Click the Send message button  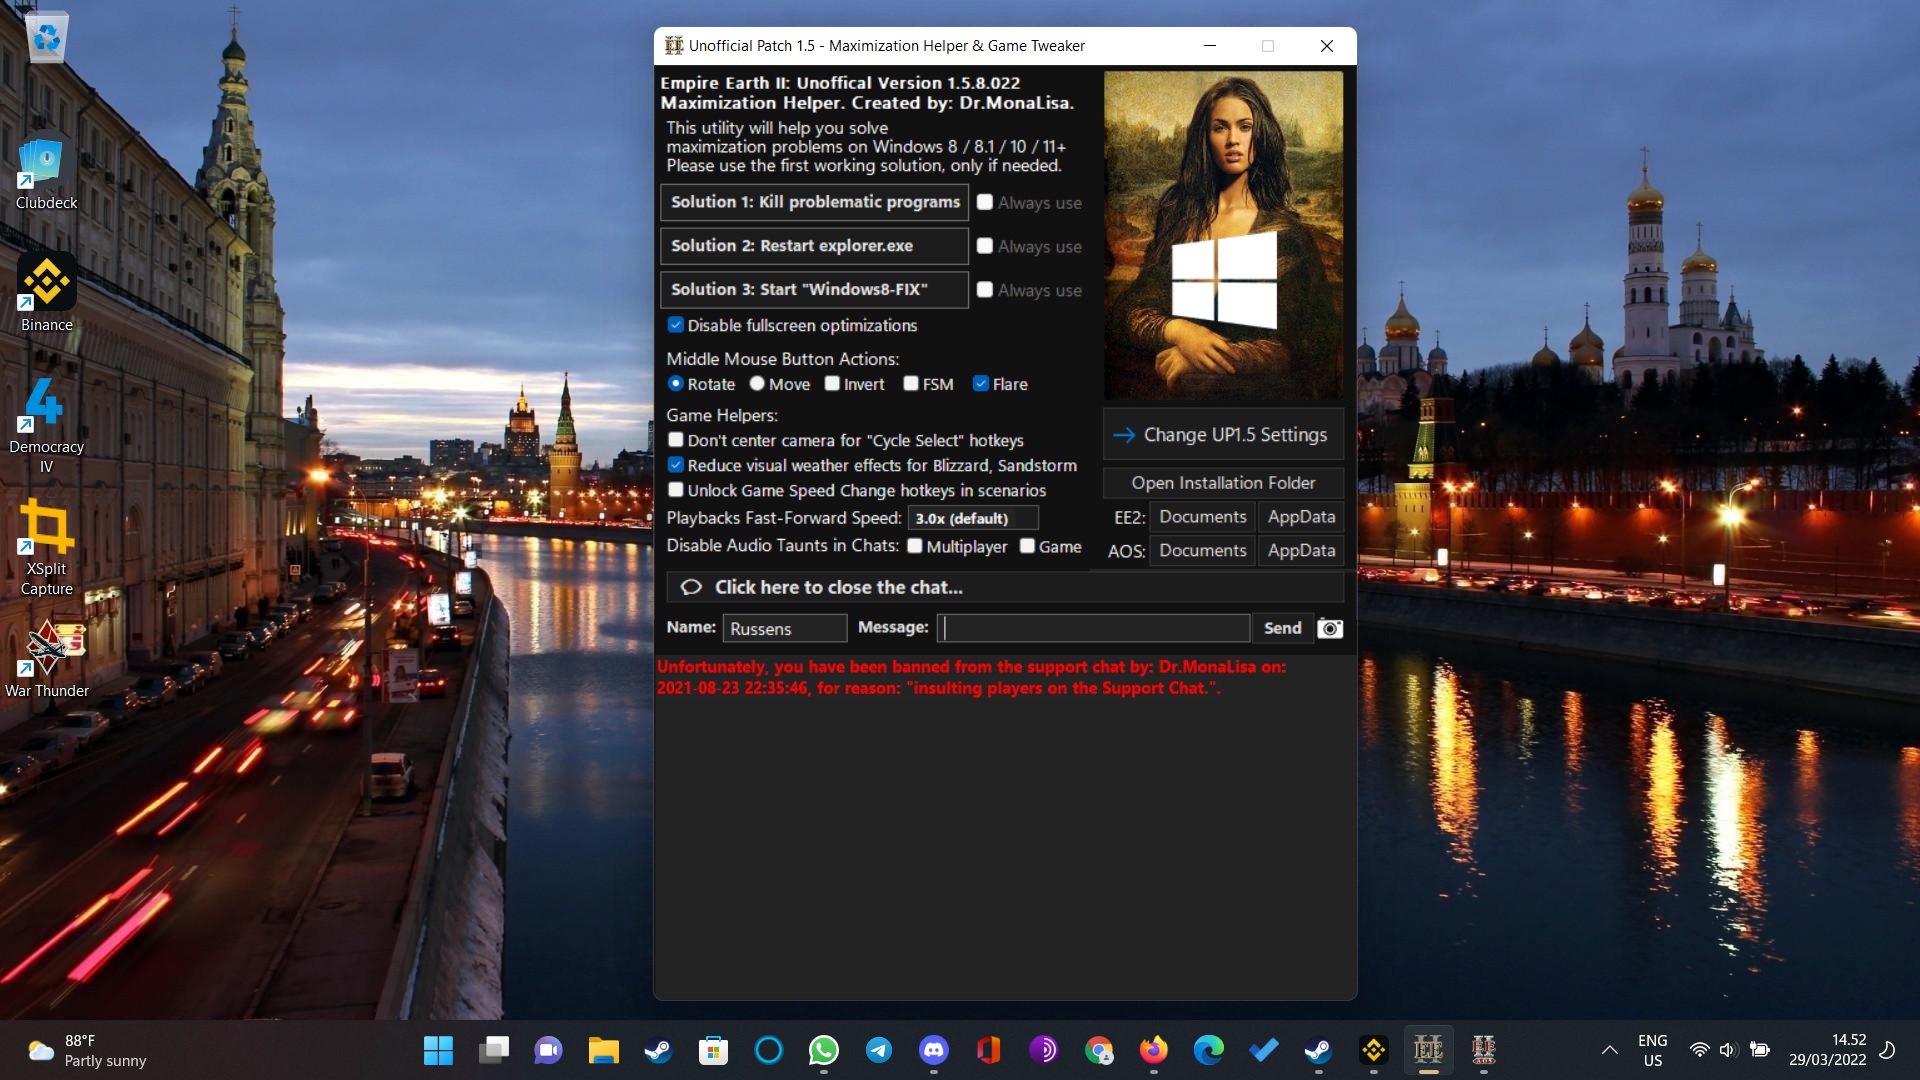pyautogui.click(x=1283, y=628)
